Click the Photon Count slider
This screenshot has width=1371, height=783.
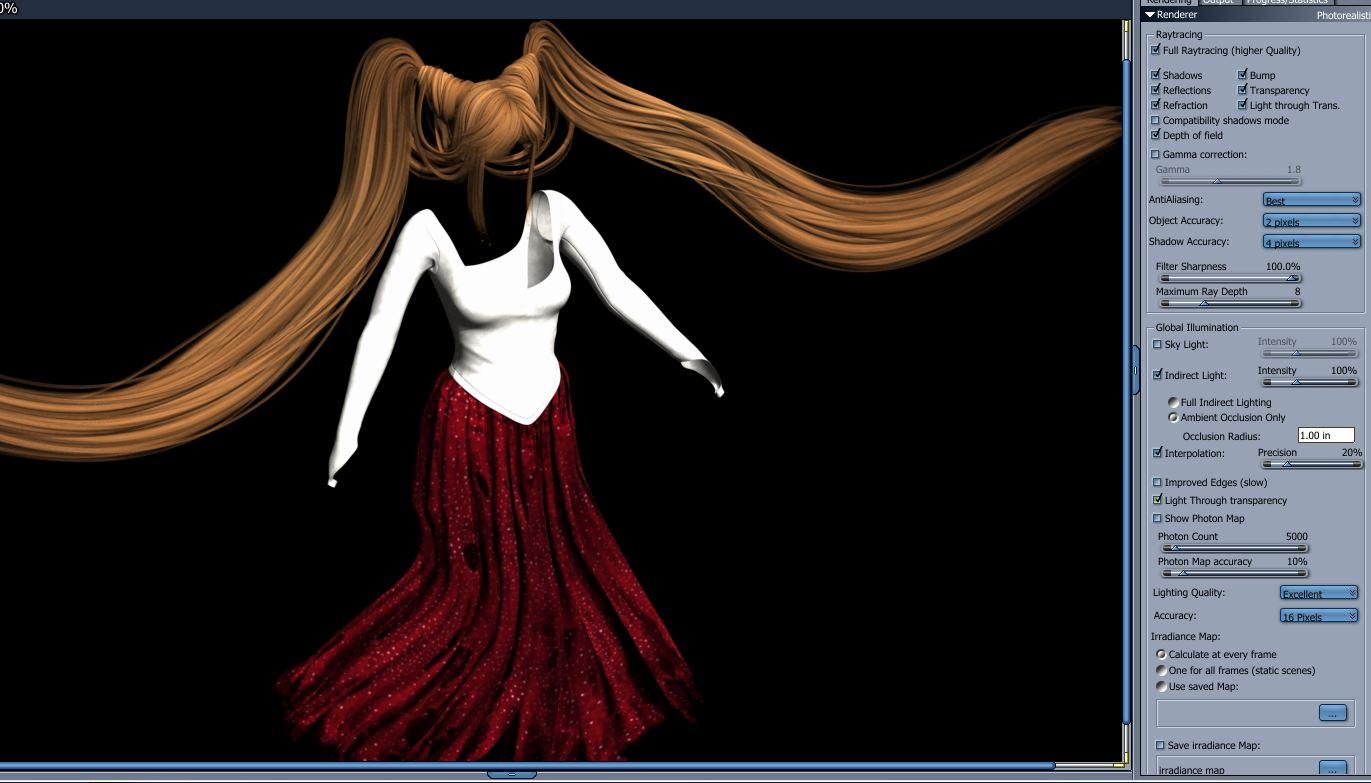[x=1234, y=548]
